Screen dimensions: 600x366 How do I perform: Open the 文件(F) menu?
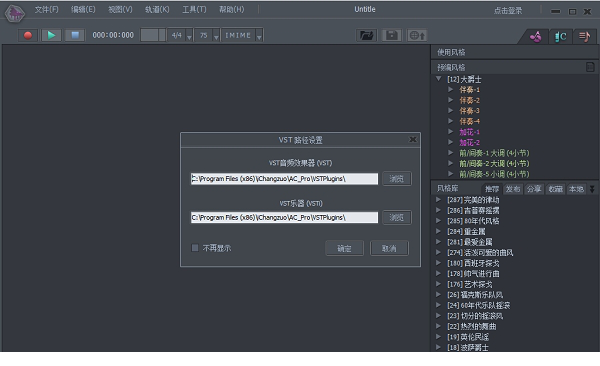[x=47, y=10]
